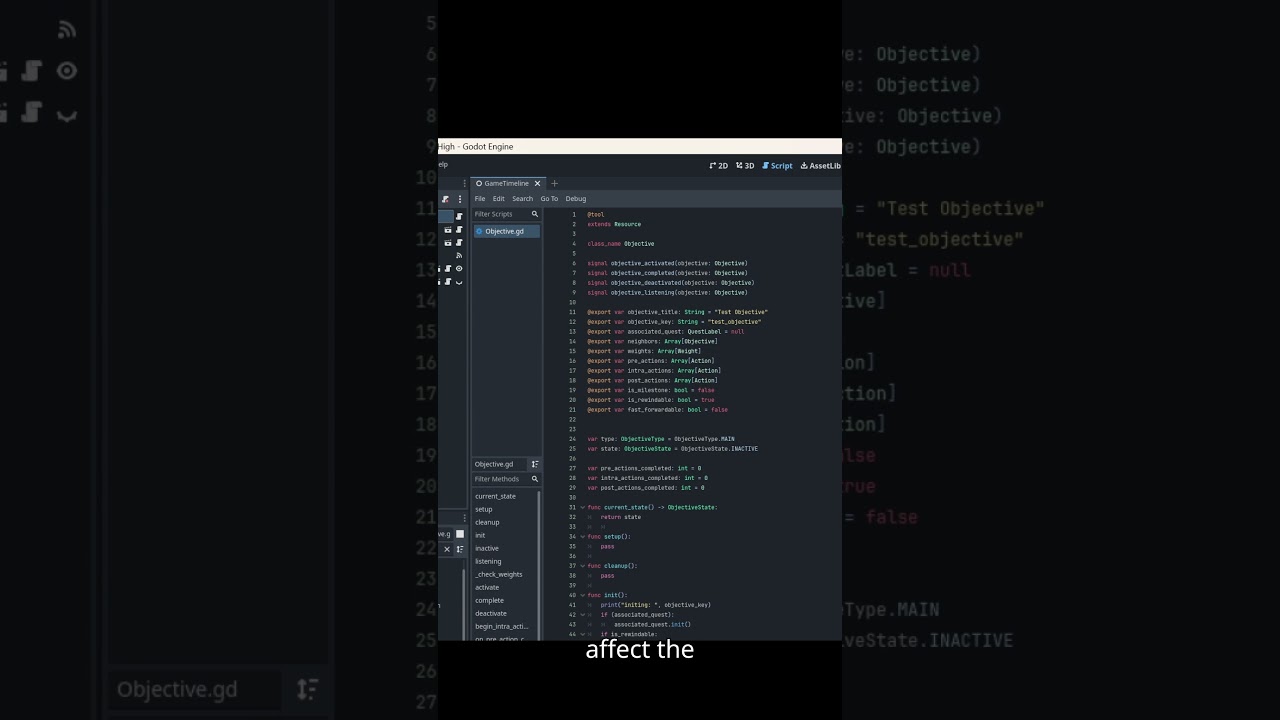Screen dimensions: 1280x720
Task: Jump to the complete method
Action: [x=489, y=600]
